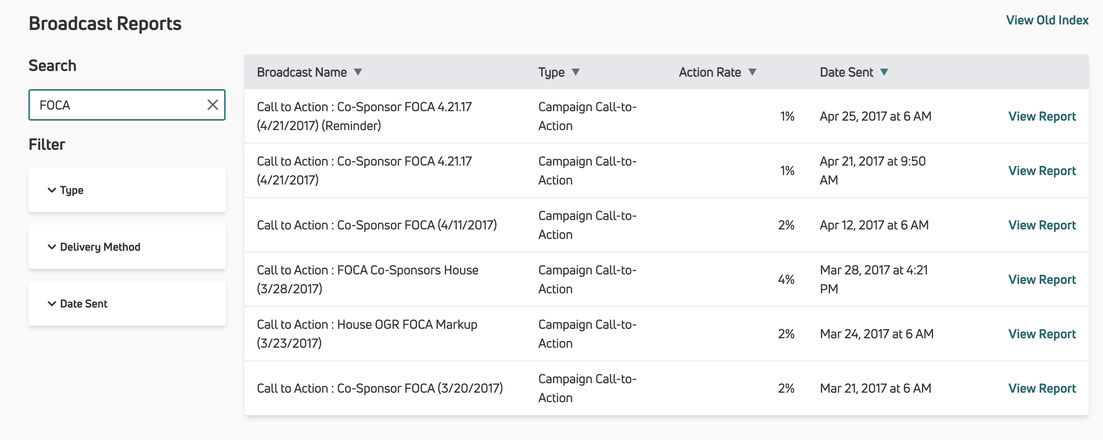The width and height of the screenshot is (1103, 440).
Task: Sort by Type column arrow
Action: 576,72
